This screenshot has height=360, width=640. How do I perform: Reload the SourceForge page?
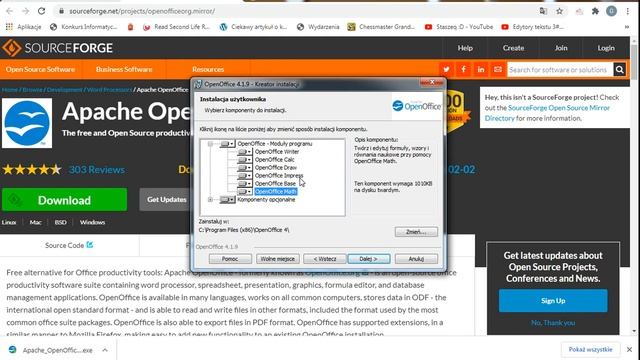tap(41, 11)
